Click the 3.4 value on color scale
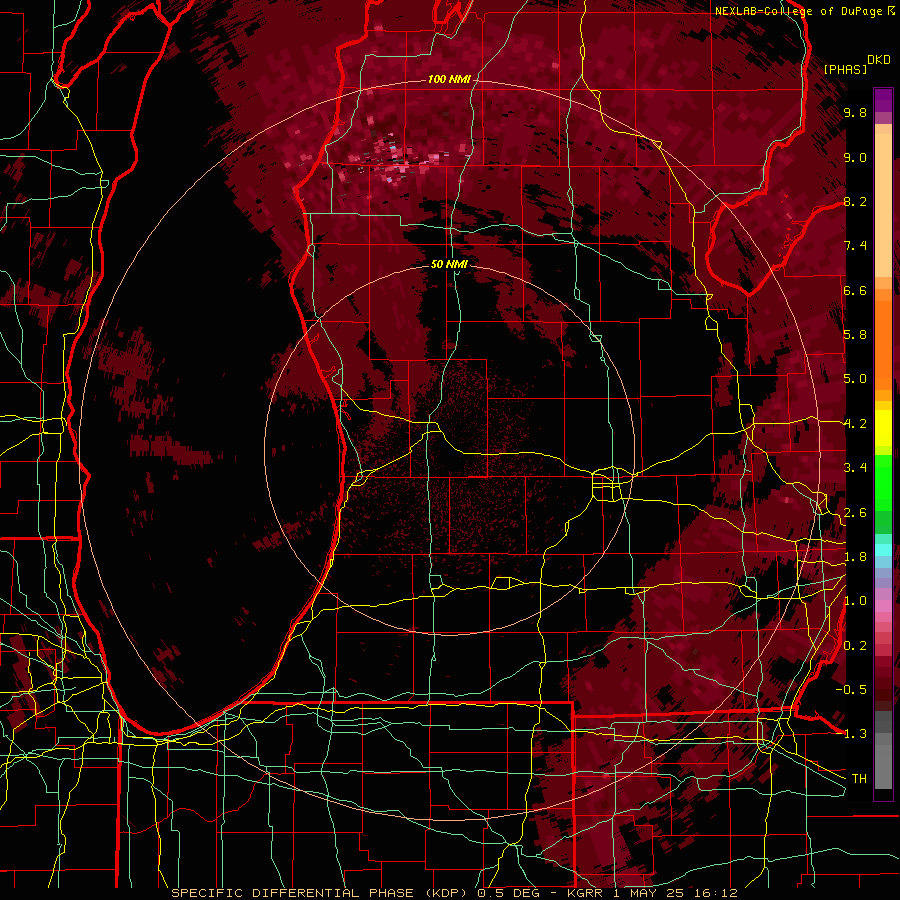The width and height of the screenshot is (900, 900). point(855,468)
